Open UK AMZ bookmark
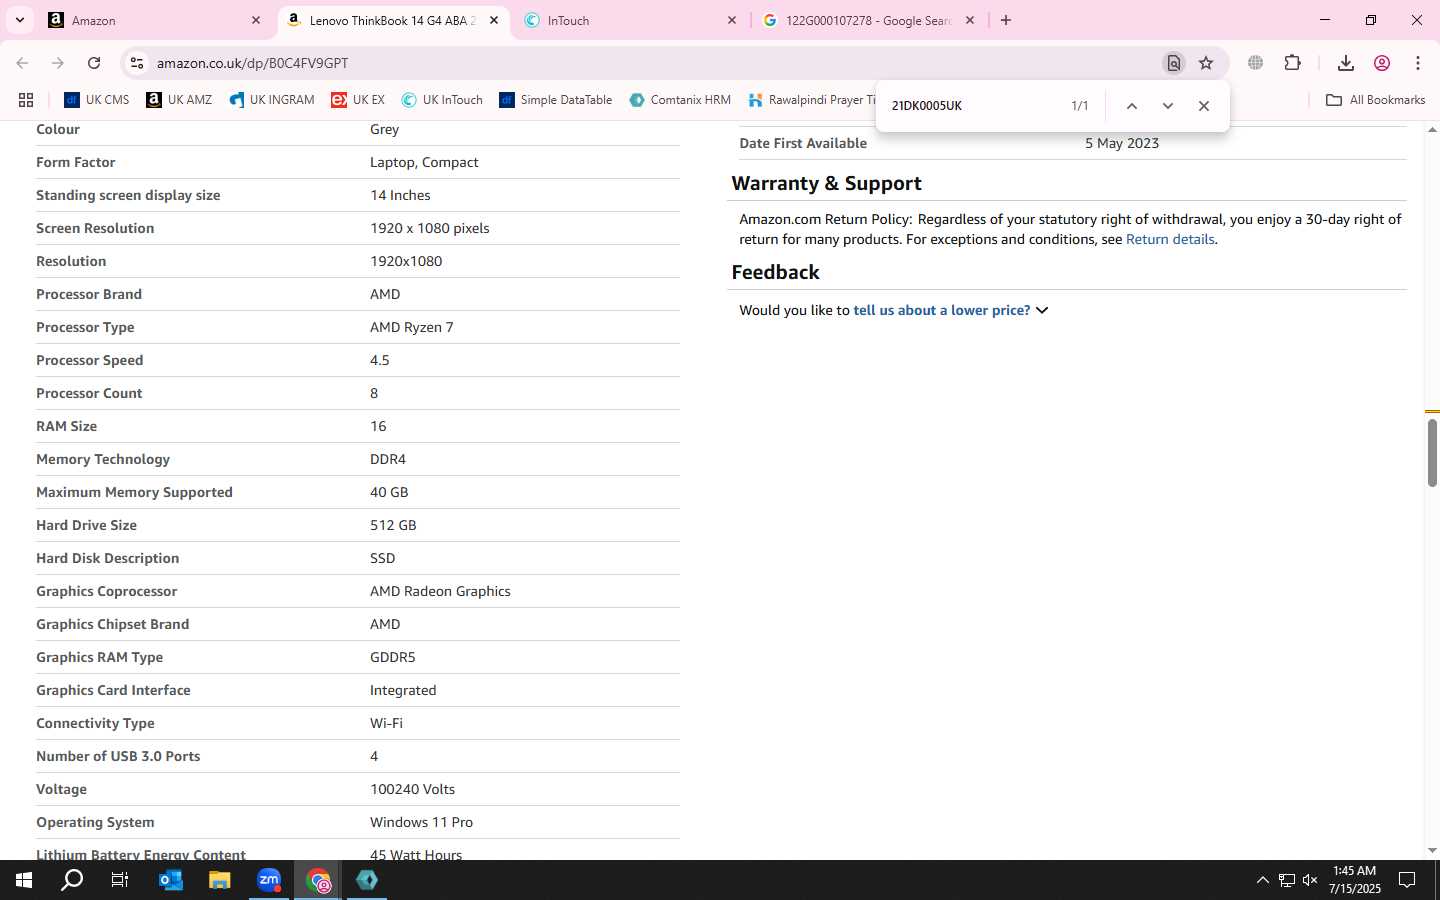Screen dimensions: 1440x900 [x=179, y=100]
